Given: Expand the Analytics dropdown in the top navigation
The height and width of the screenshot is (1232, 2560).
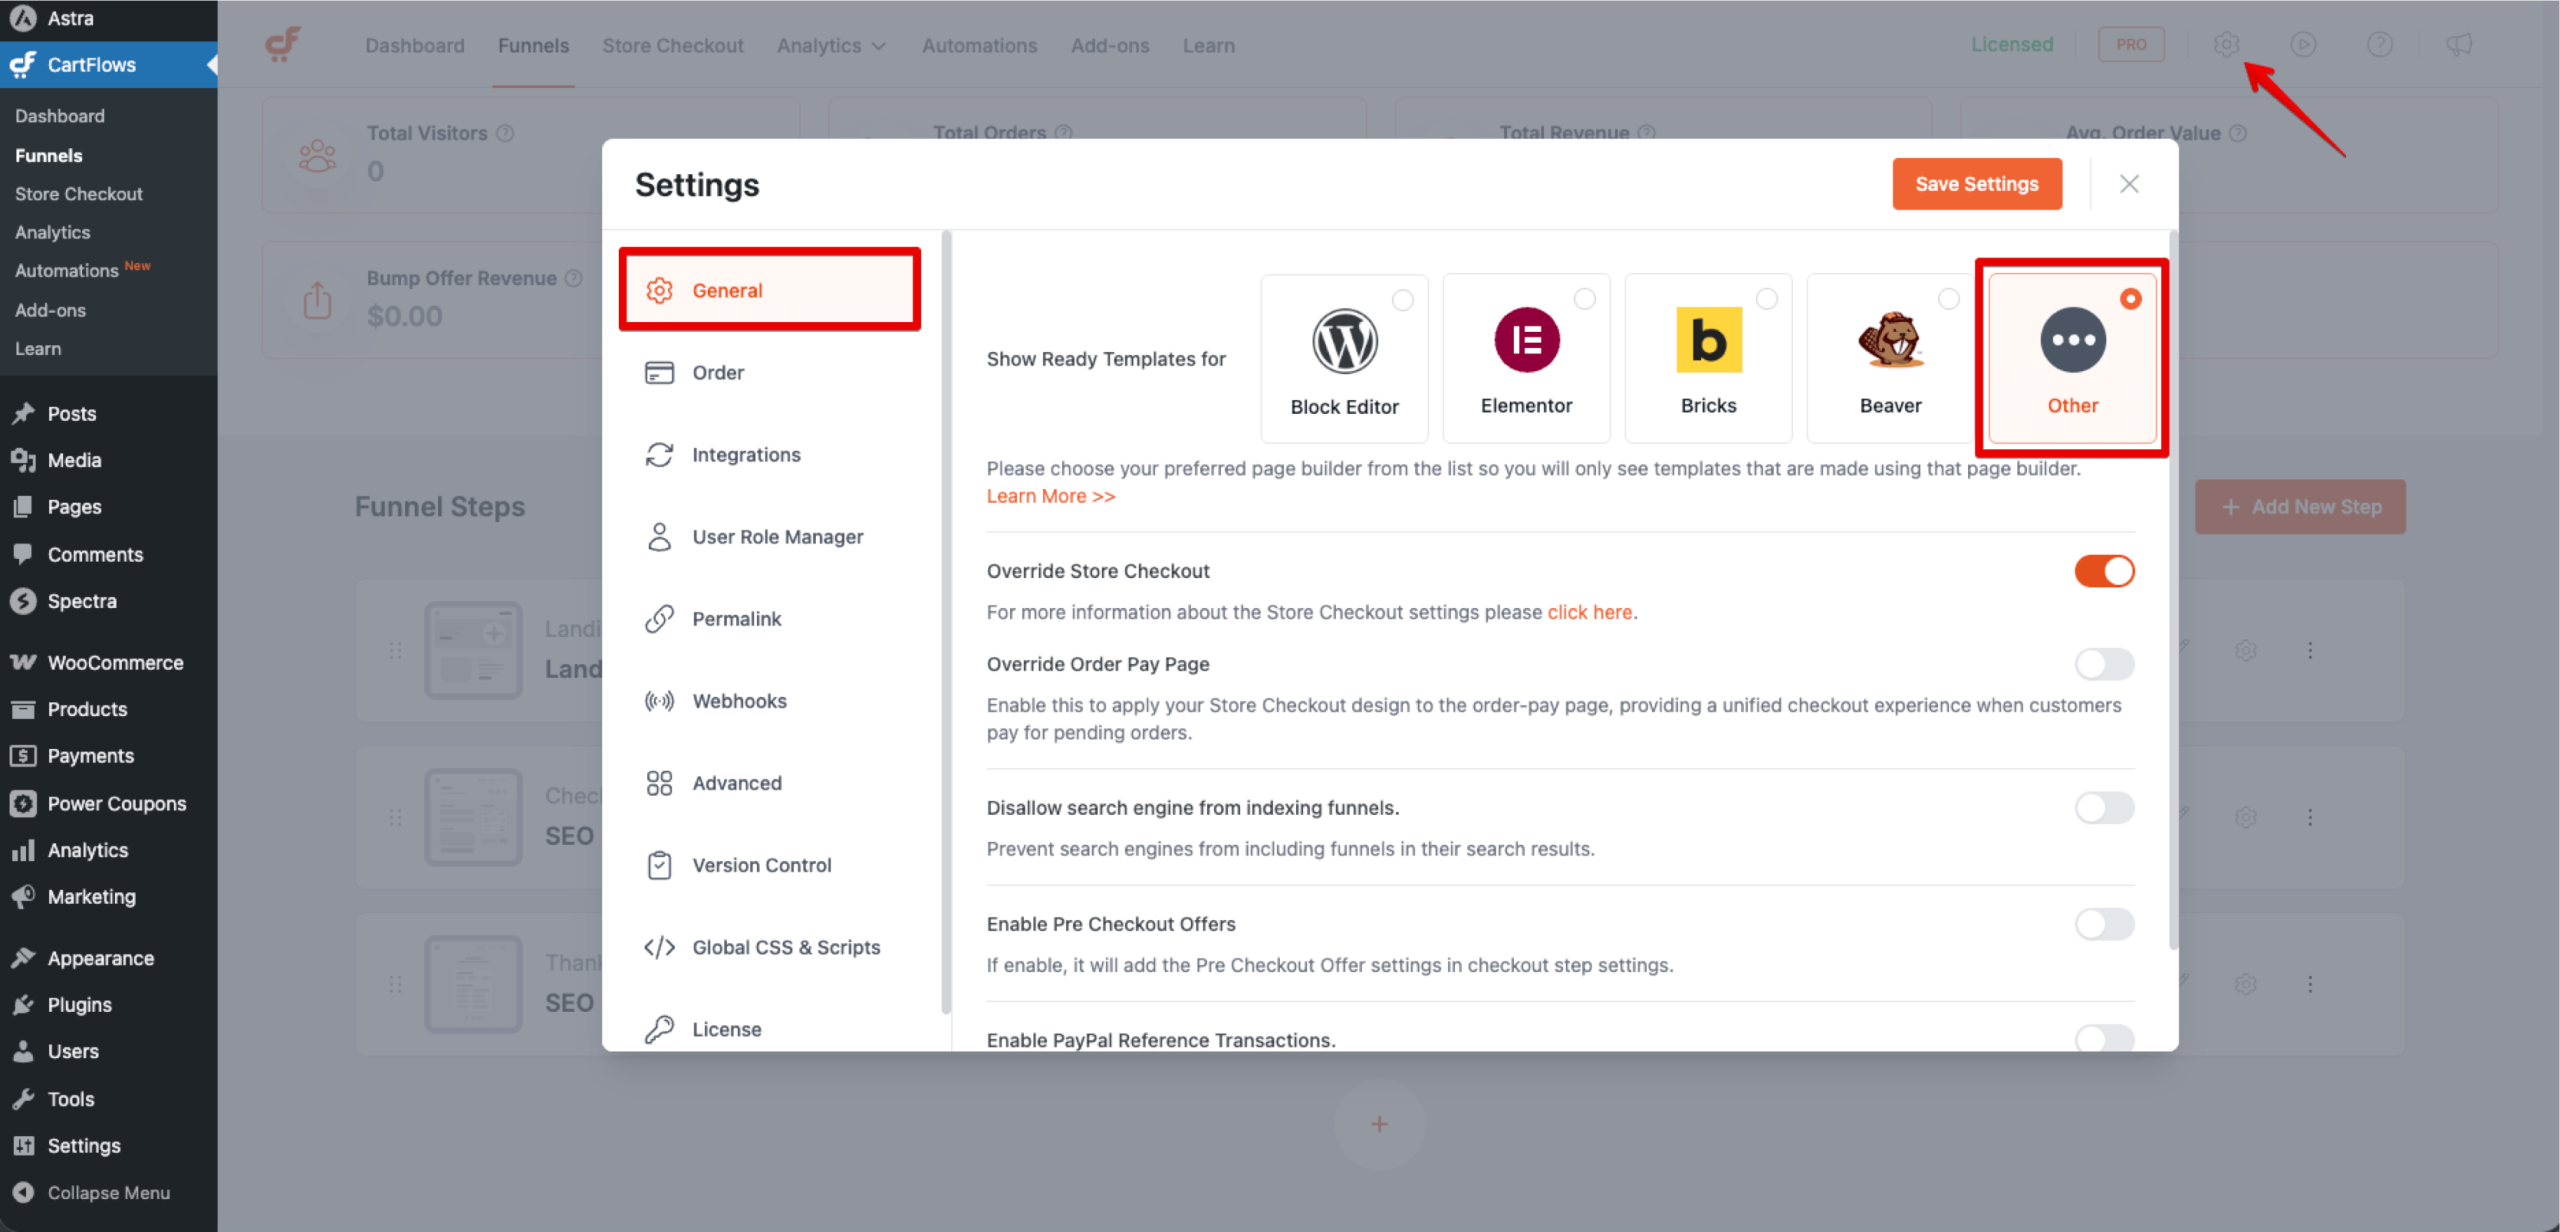Looking at the screenshot, I should click(x=831, y=45).
